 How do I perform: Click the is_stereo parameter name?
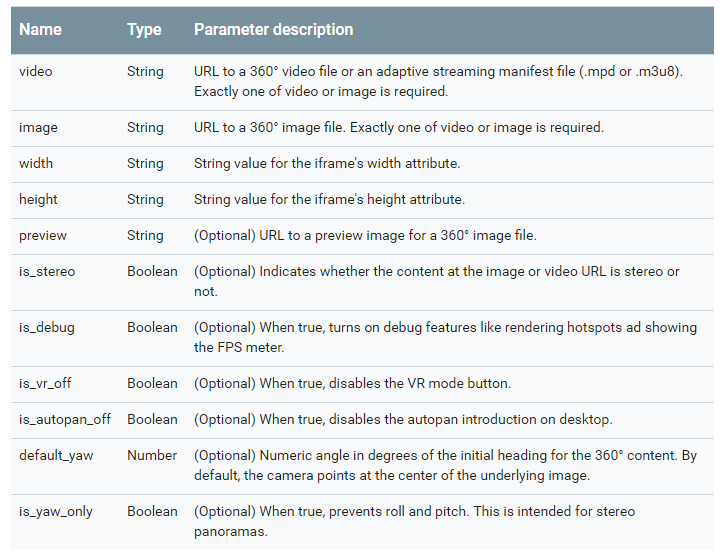pyautogui.click(x=47, y=272)
